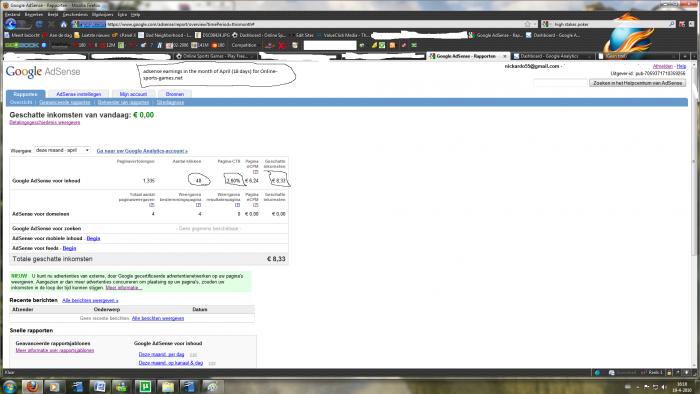This screenshot has width=700, height=394.
Task: Click the search magnifier icon
Action: coord(672,24)
